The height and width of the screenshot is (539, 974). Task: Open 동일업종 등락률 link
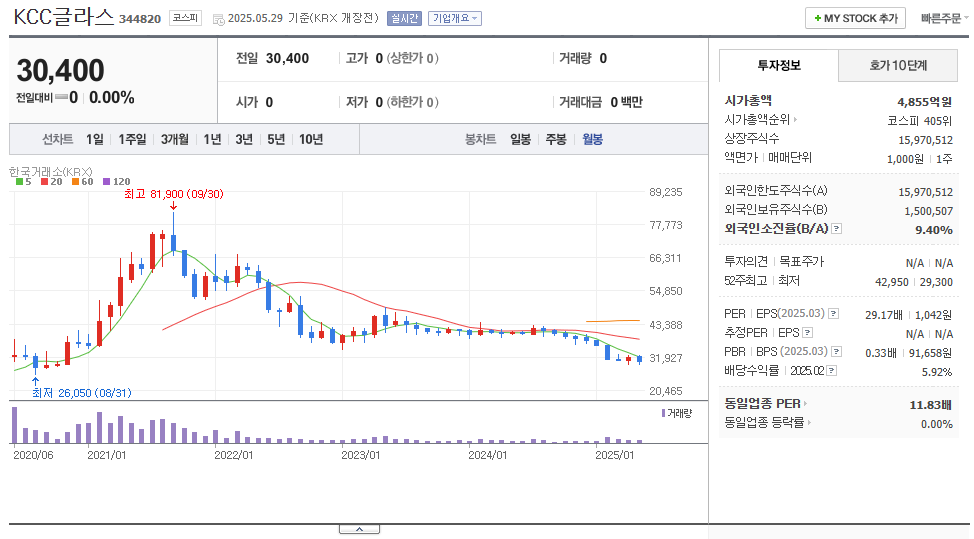point(767,422)
